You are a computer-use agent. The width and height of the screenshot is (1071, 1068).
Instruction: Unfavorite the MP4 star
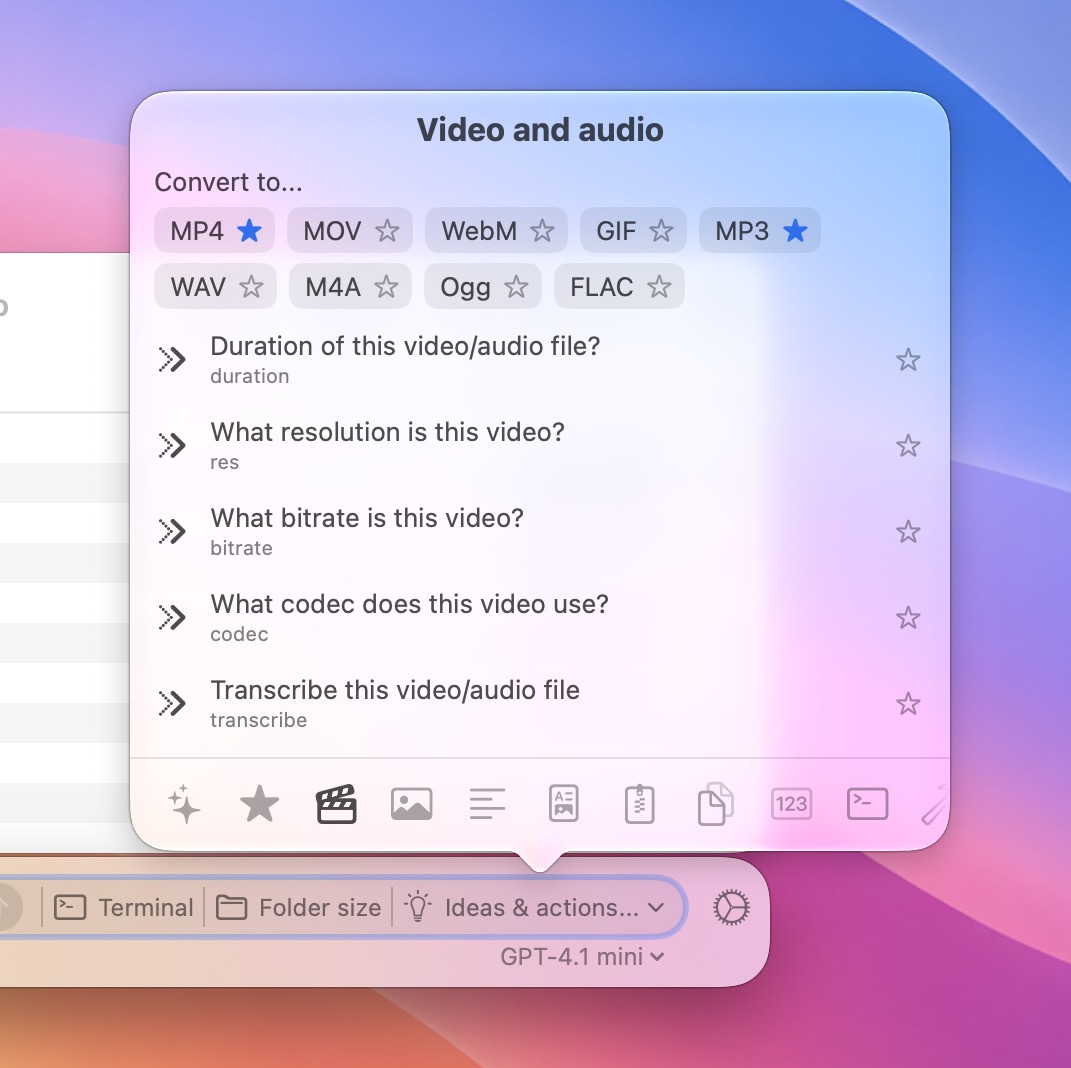click(249, 231)
